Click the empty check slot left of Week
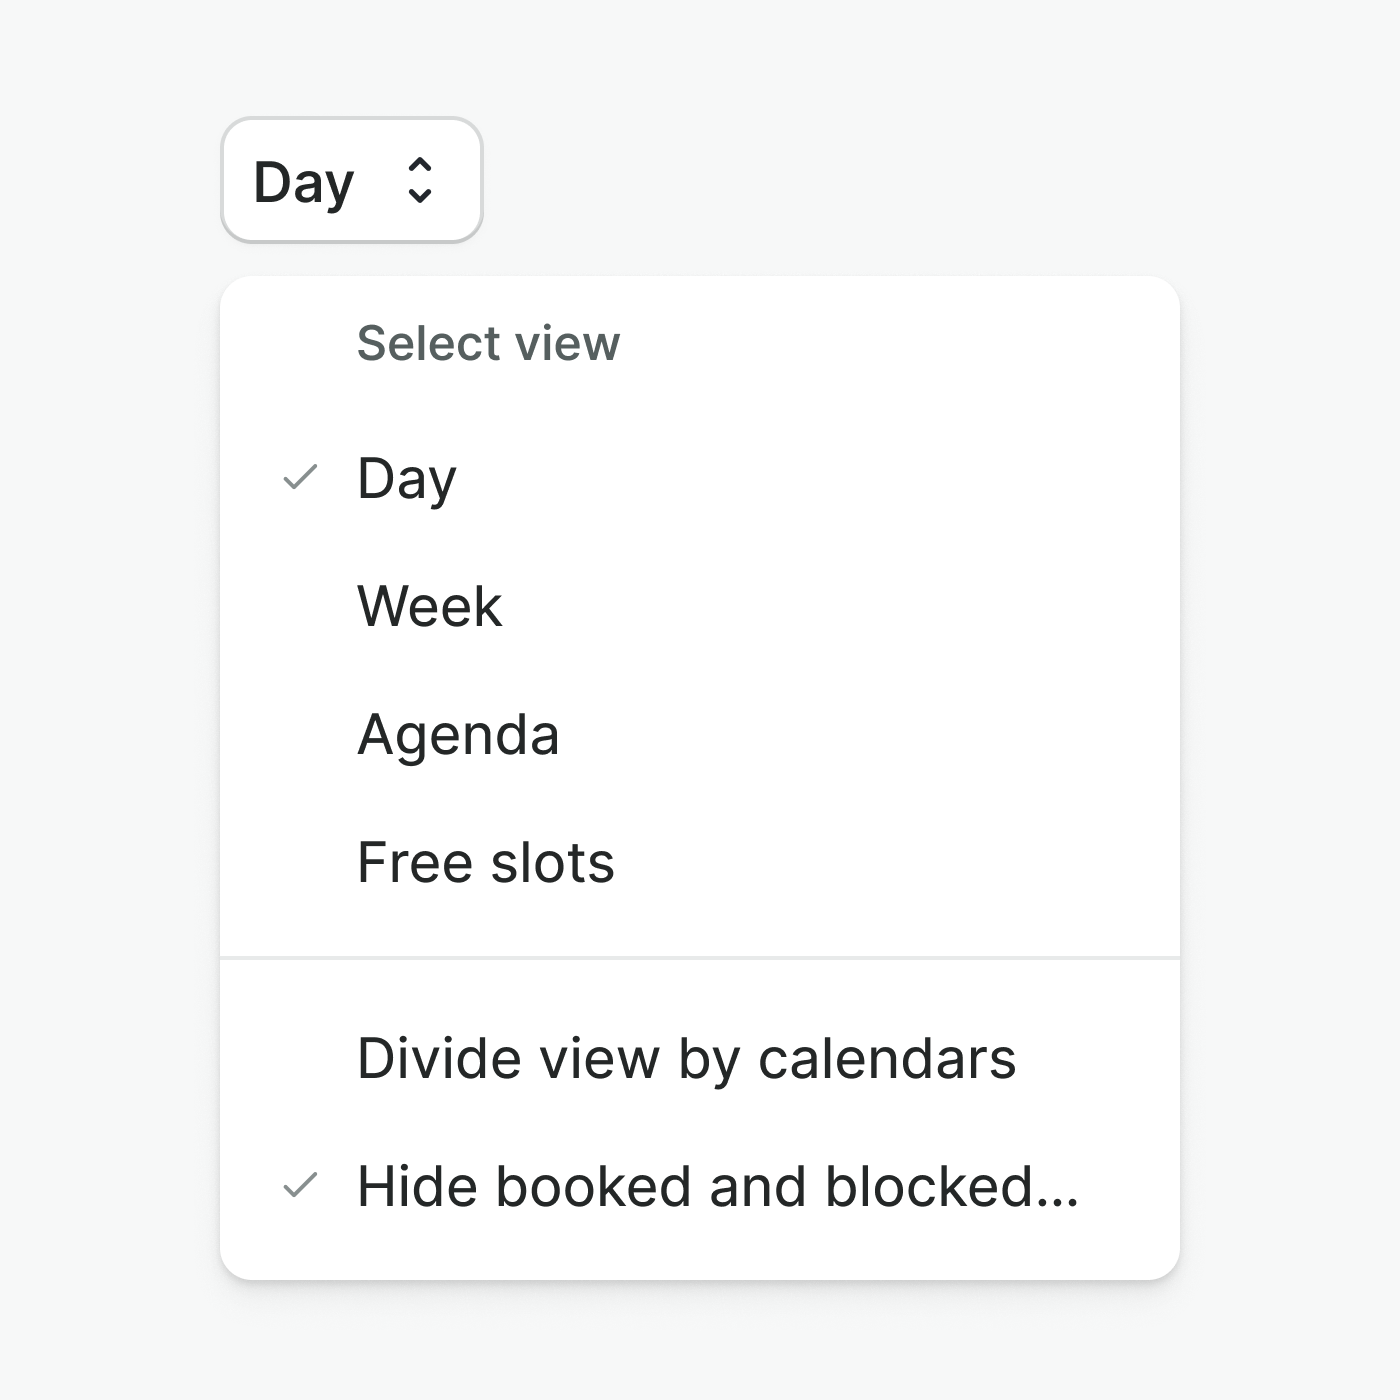The height and width of the screenshot is (1400, 1400). (x=300, y=606)
